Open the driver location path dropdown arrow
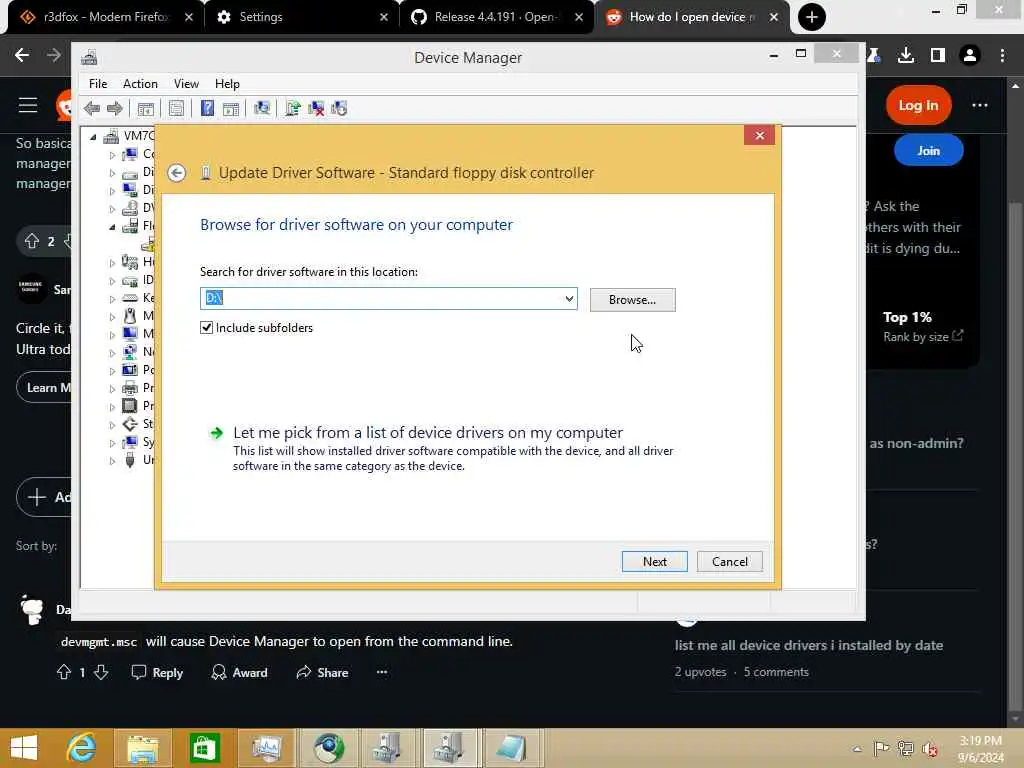Image resolution: width=1024 pixels, height=768 pixels. [x=569, y=298]
